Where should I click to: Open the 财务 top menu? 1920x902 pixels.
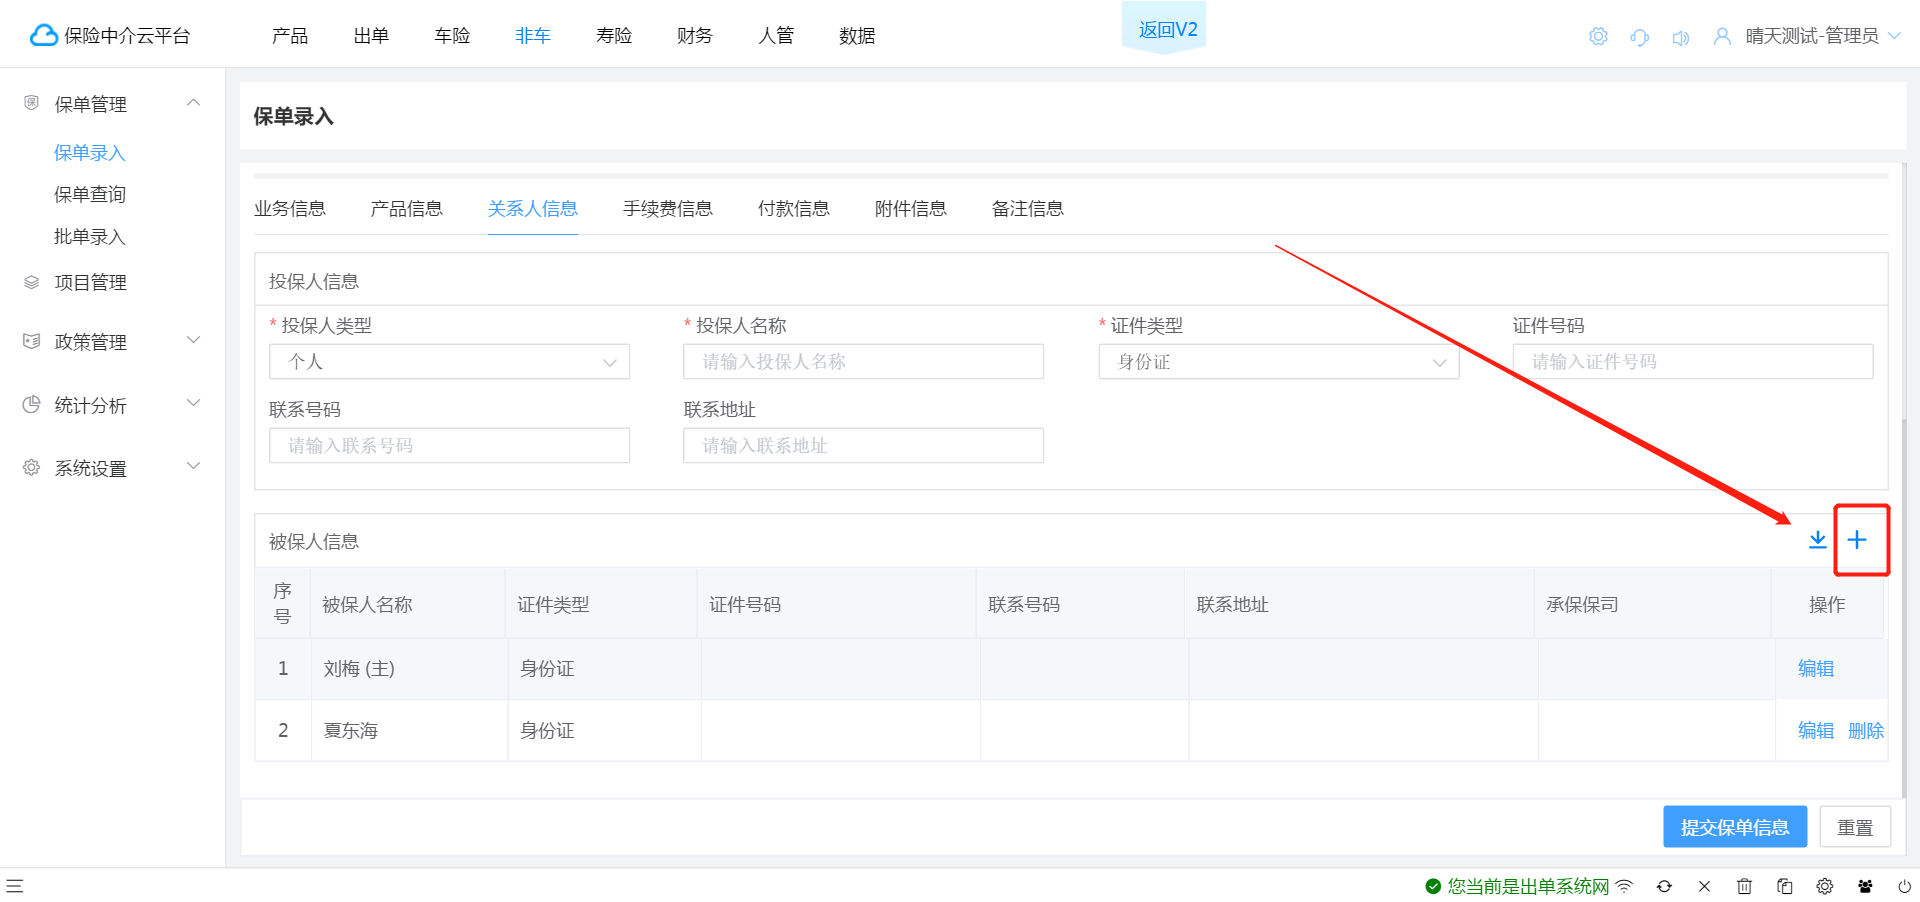(x=695, y=36)
